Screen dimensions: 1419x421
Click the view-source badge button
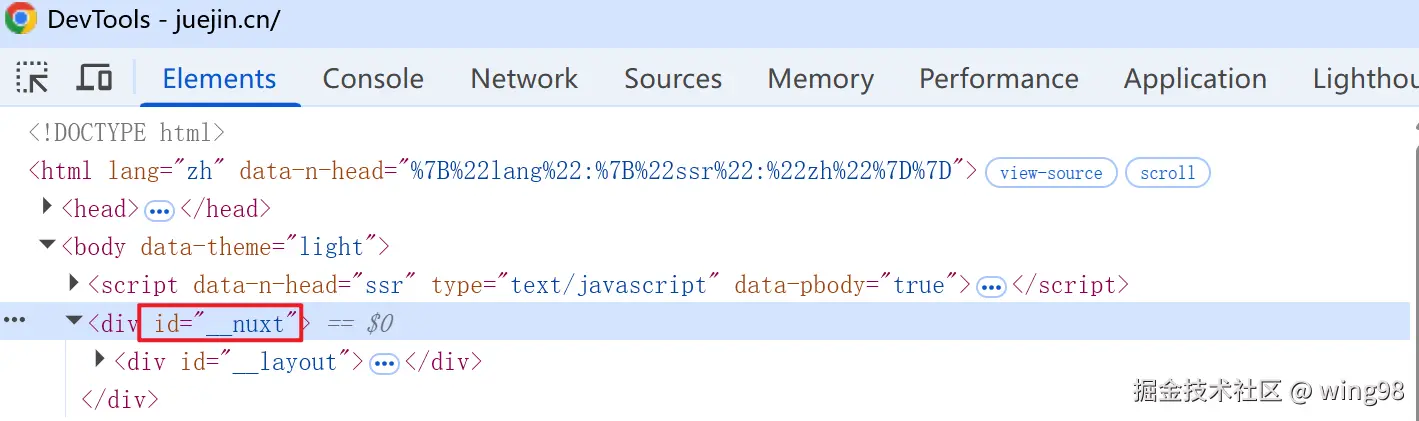(x=1051, y=173)
